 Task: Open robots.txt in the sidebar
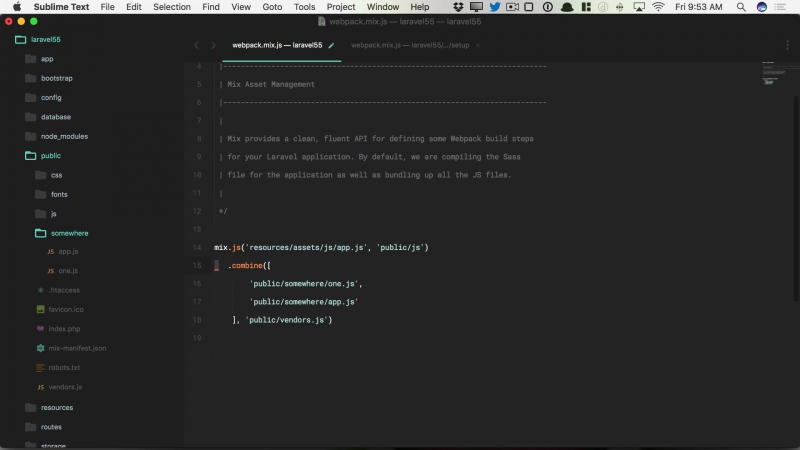(64, 368)
